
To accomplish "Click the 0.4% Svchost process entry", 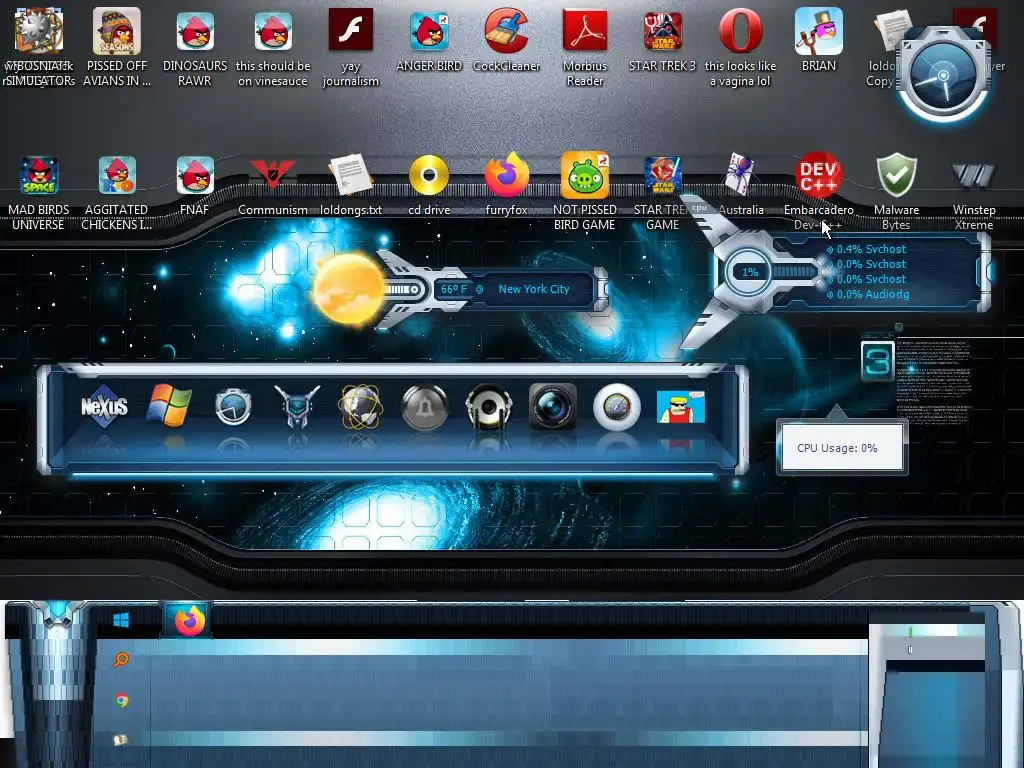I will (x=871, y=249).
